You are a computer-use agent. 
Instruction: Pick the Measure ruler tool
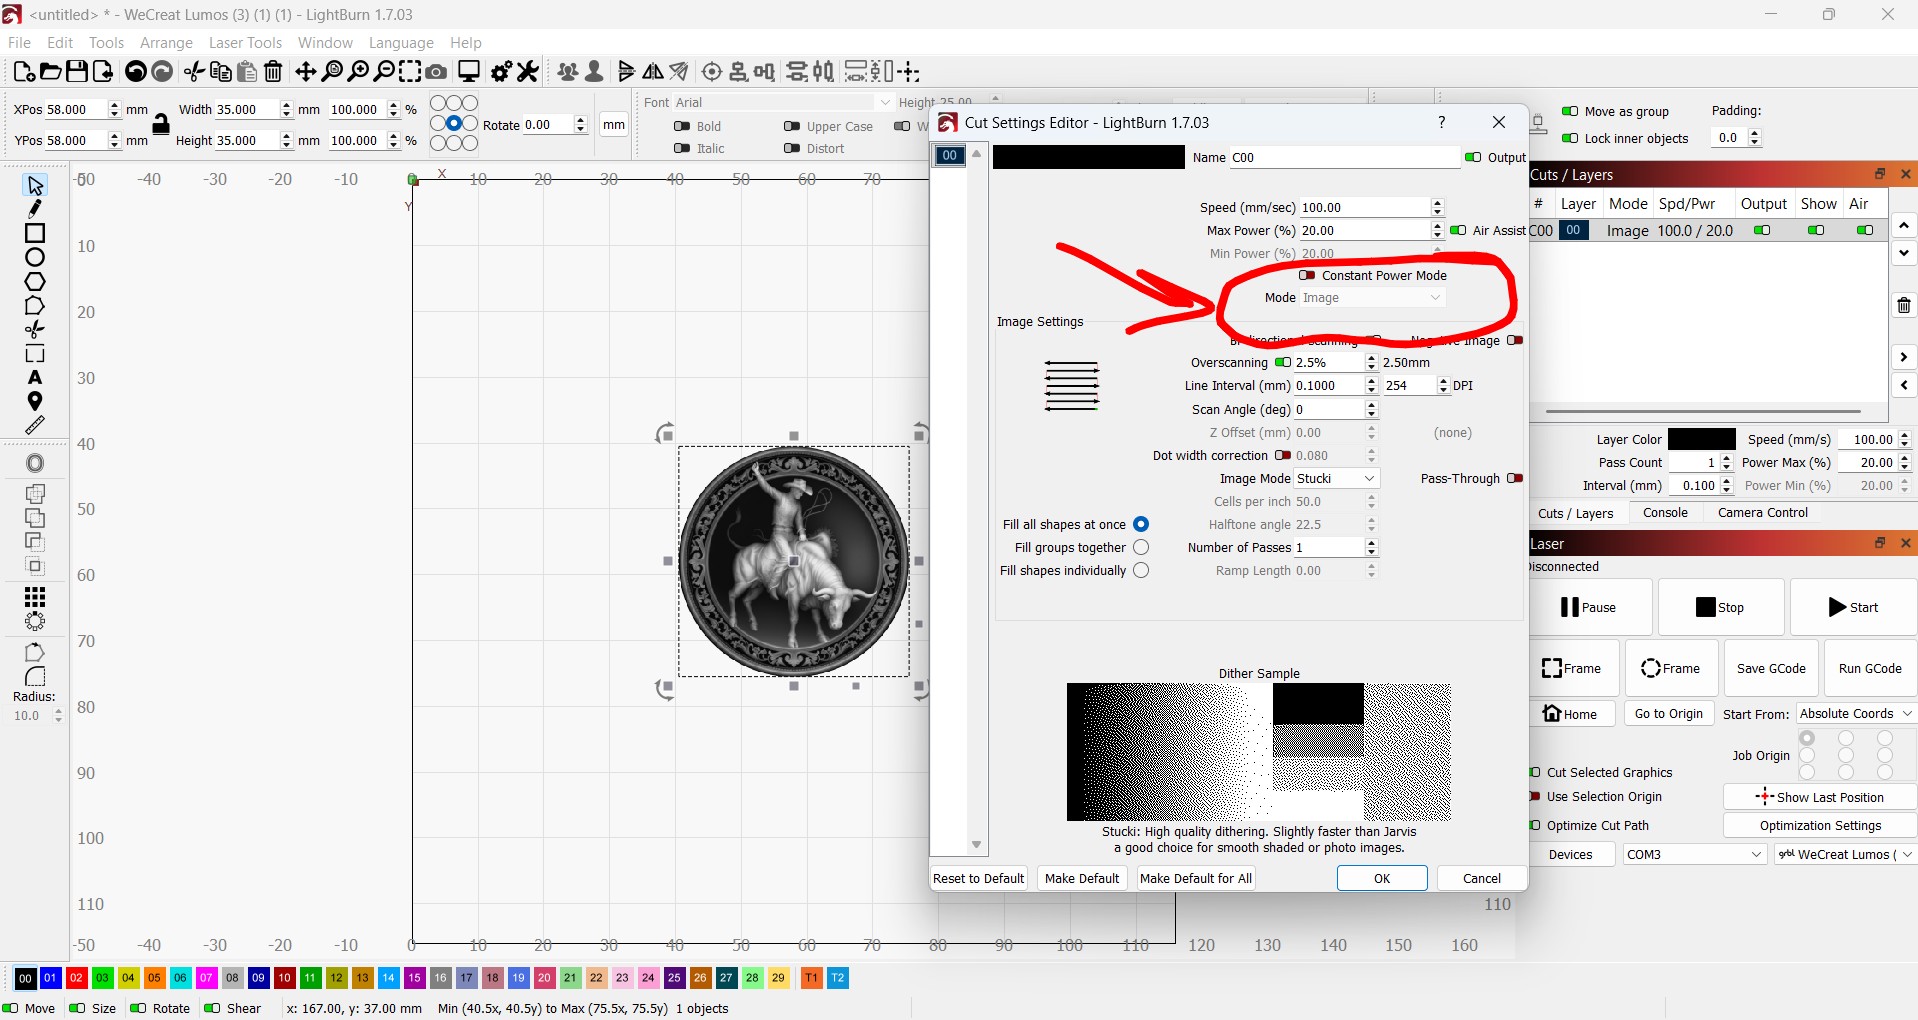click(x=35, y=426)
